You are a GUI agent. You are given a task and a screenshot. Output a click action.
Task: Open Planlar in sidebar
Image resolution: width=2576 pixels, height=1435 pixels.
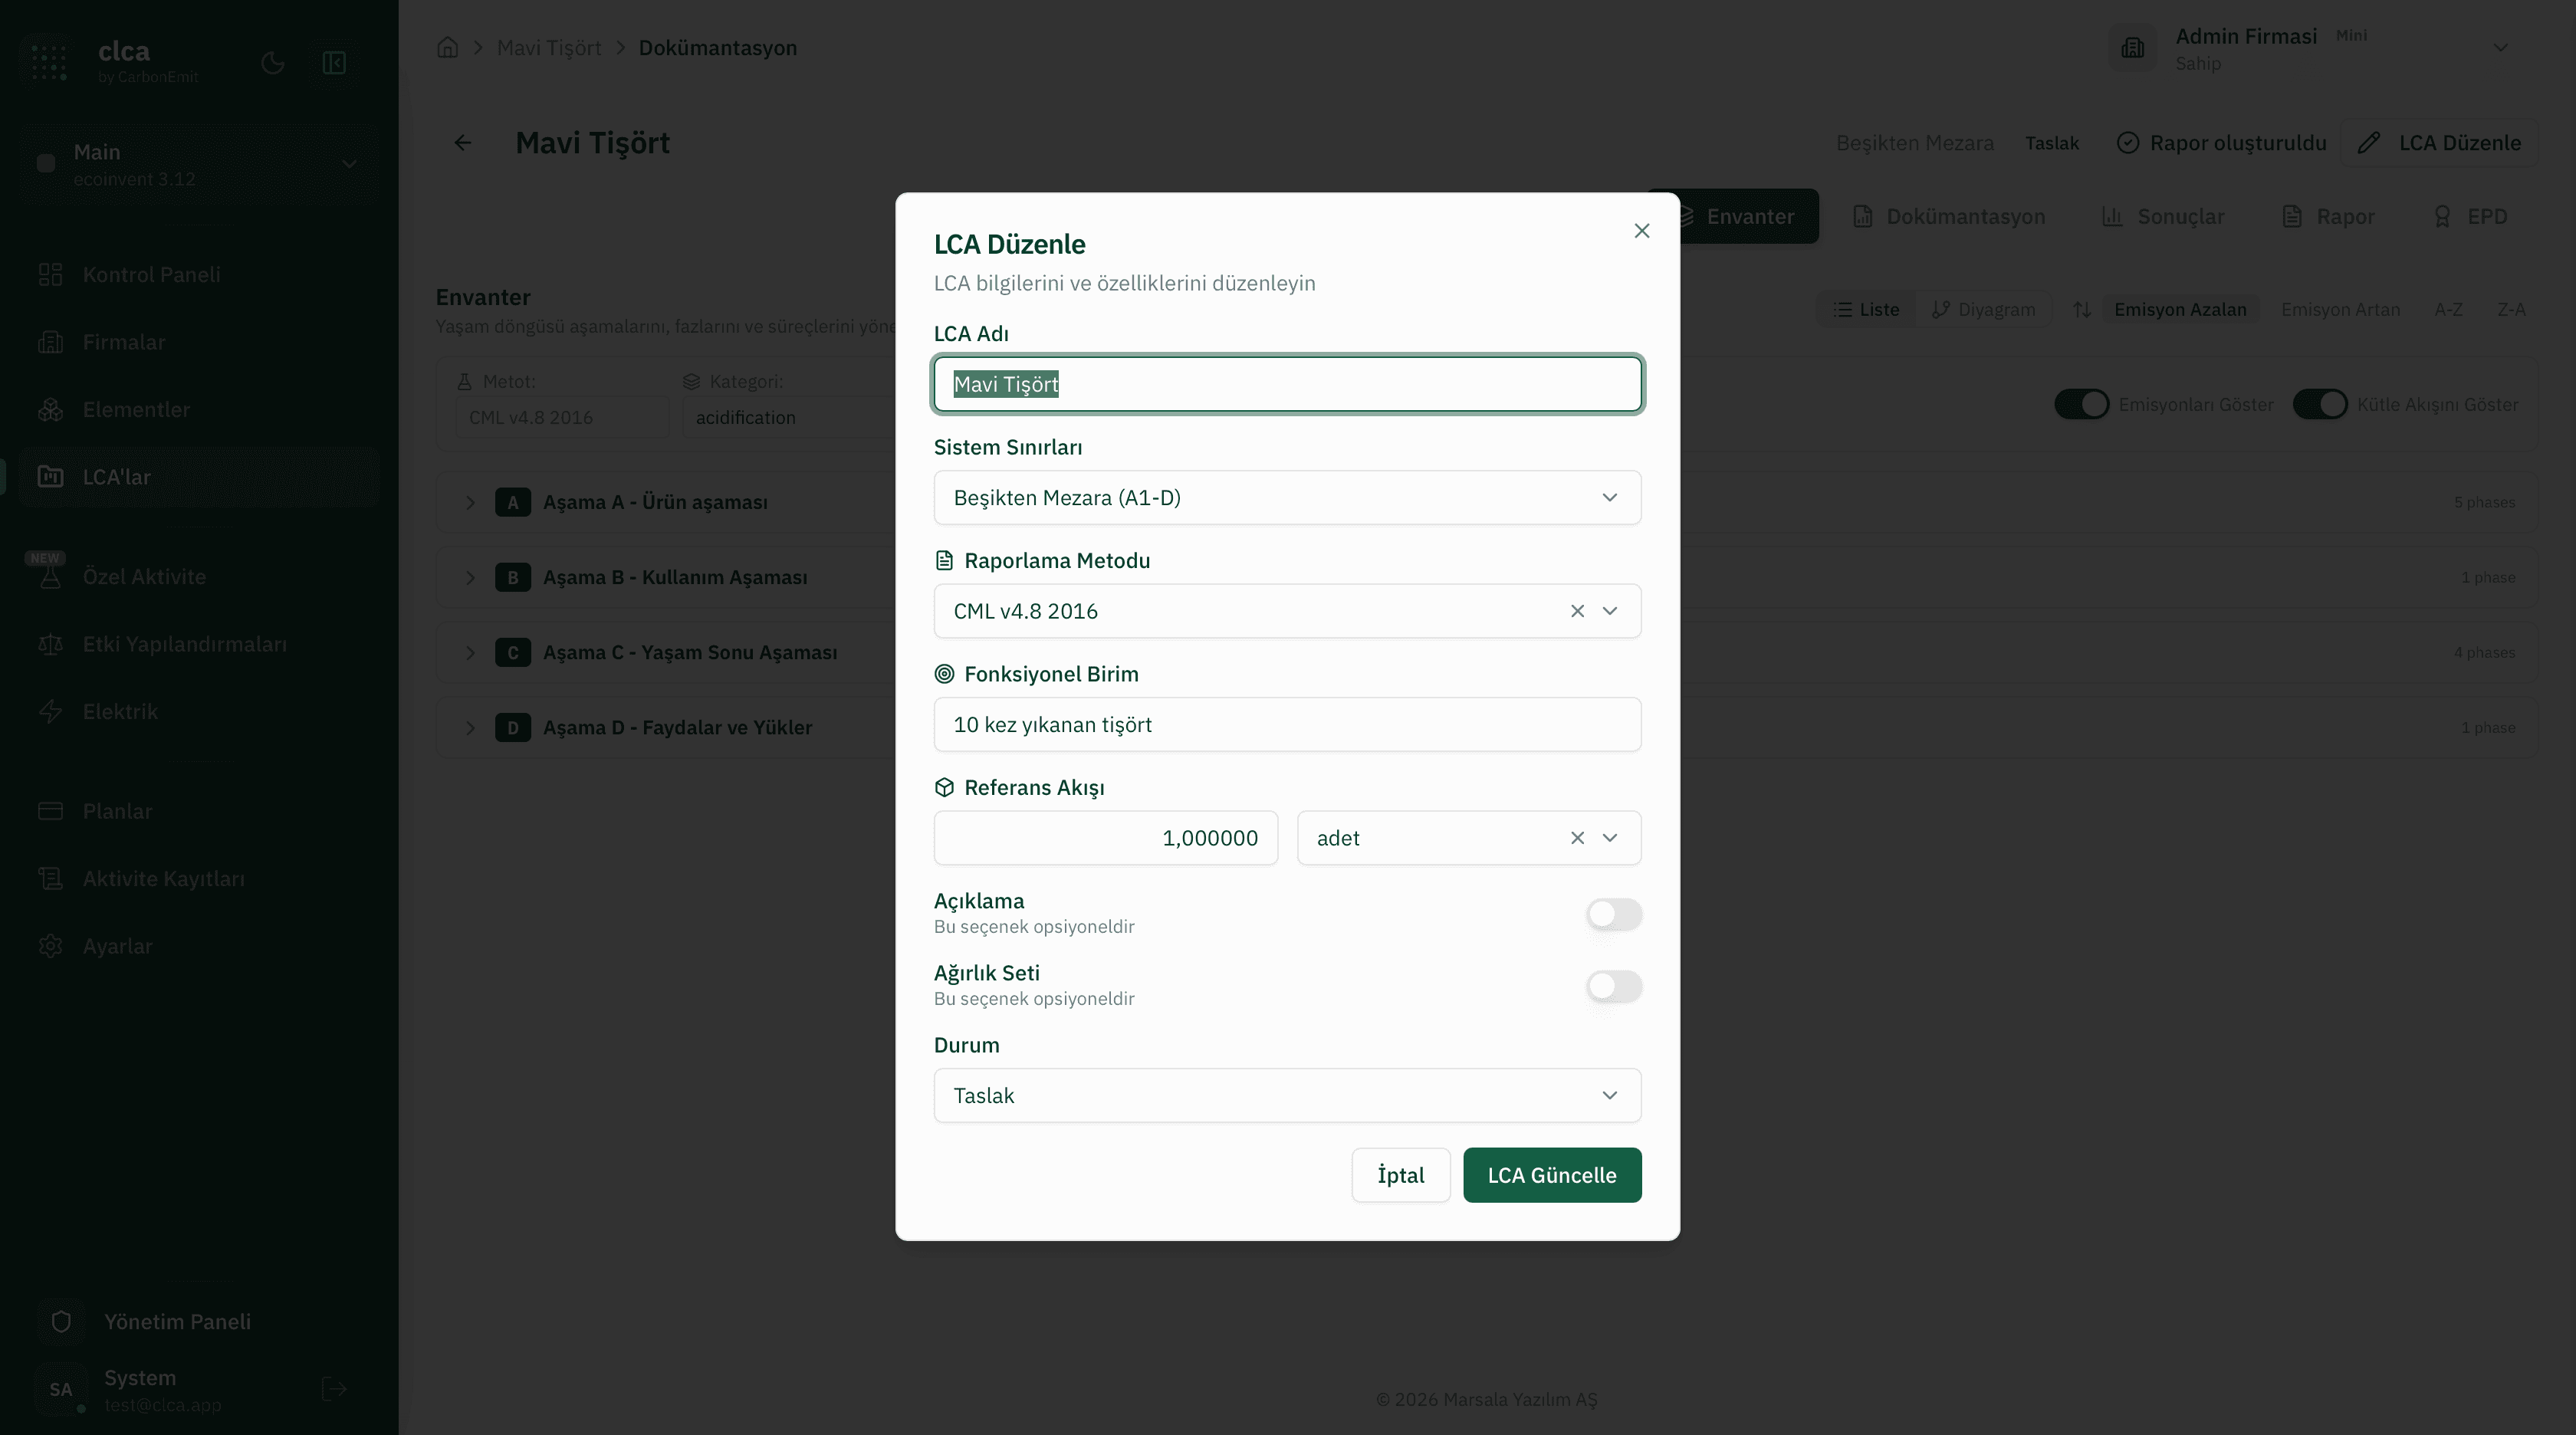199,811
